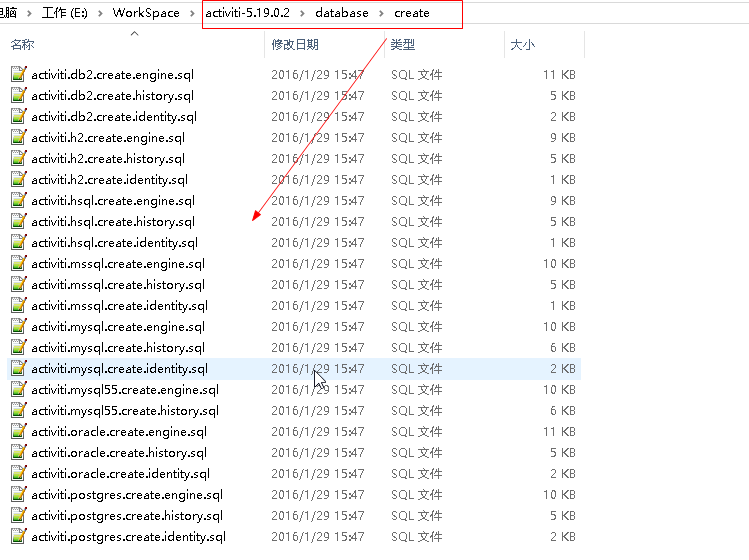Sort files by the 名称 column header
The width and height of the screenshot is (749, 560).
click(x=22, y=45)
